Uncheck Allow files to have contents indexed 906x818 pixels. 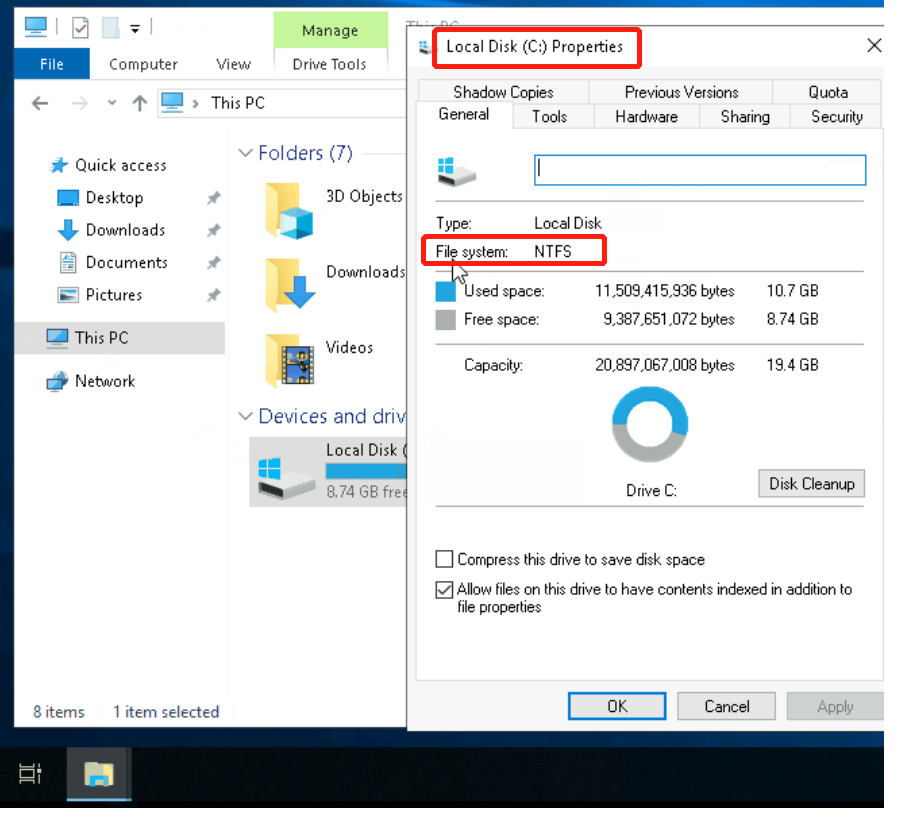tap(444, 590)
